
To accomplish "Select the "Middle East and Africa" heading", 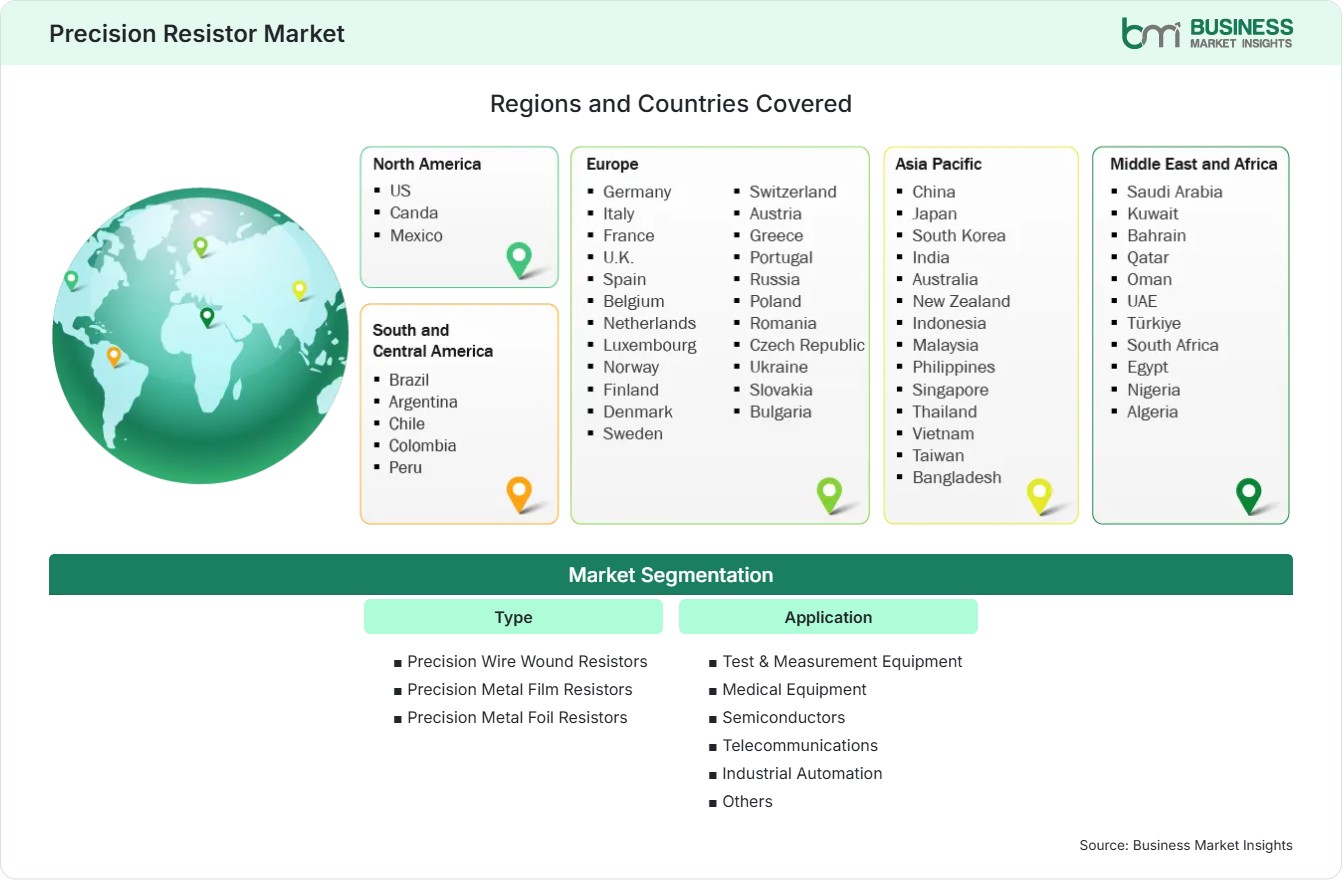I will pos(1194,164).
